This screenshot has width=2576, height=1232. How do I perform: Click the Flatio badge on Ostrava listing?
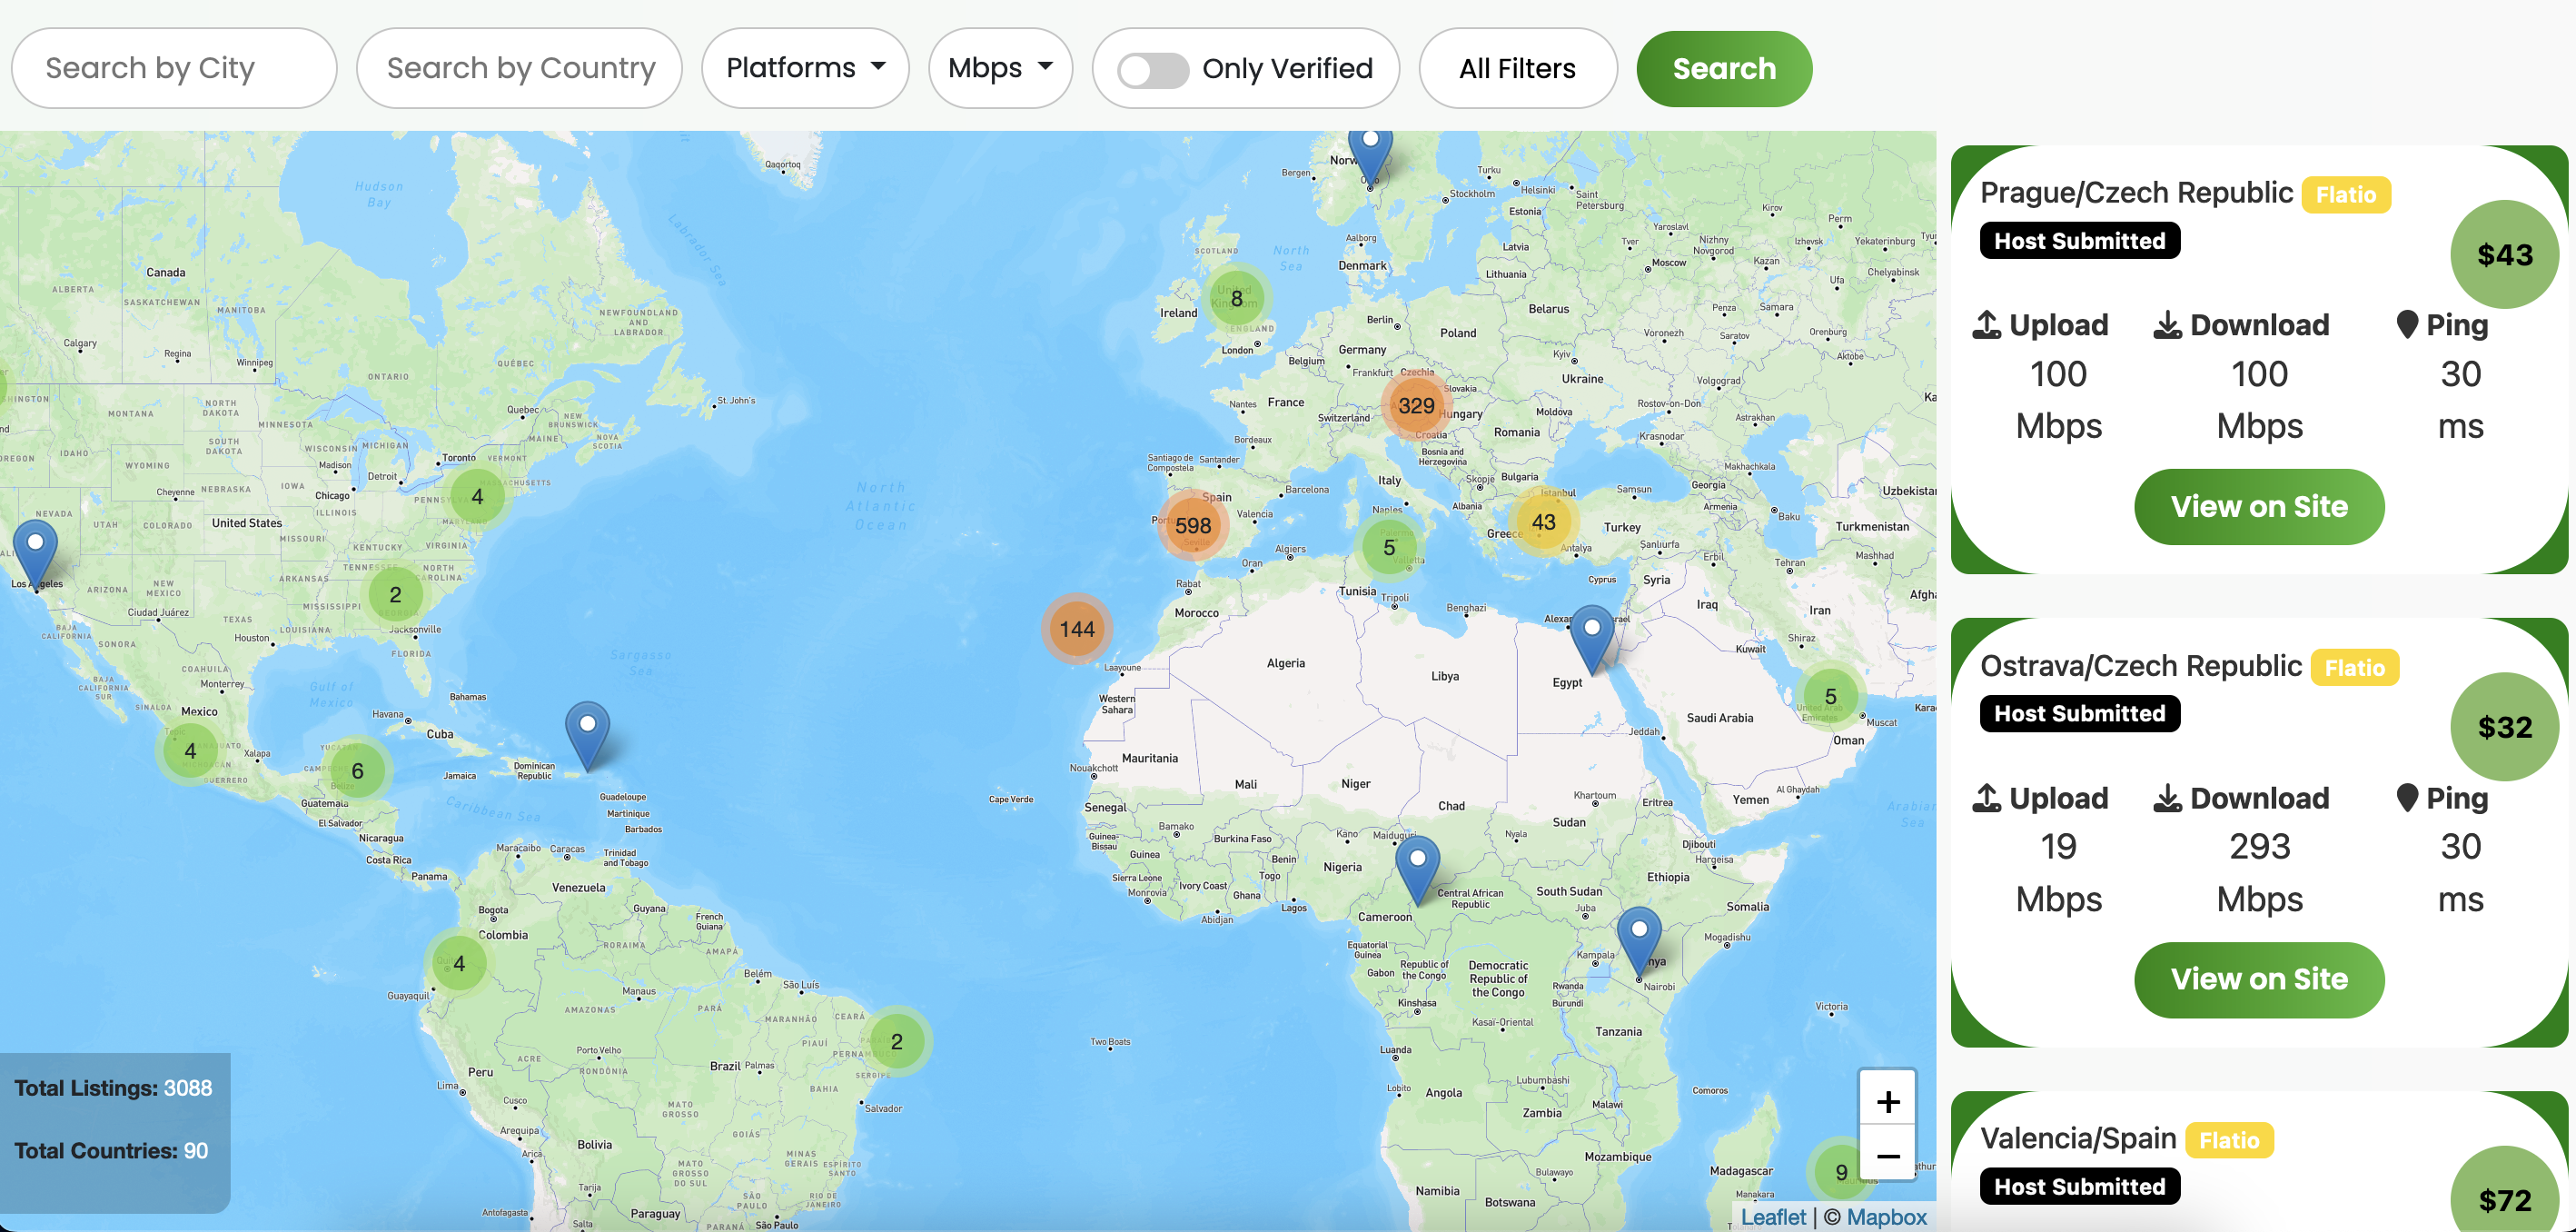click(2354, 668)
